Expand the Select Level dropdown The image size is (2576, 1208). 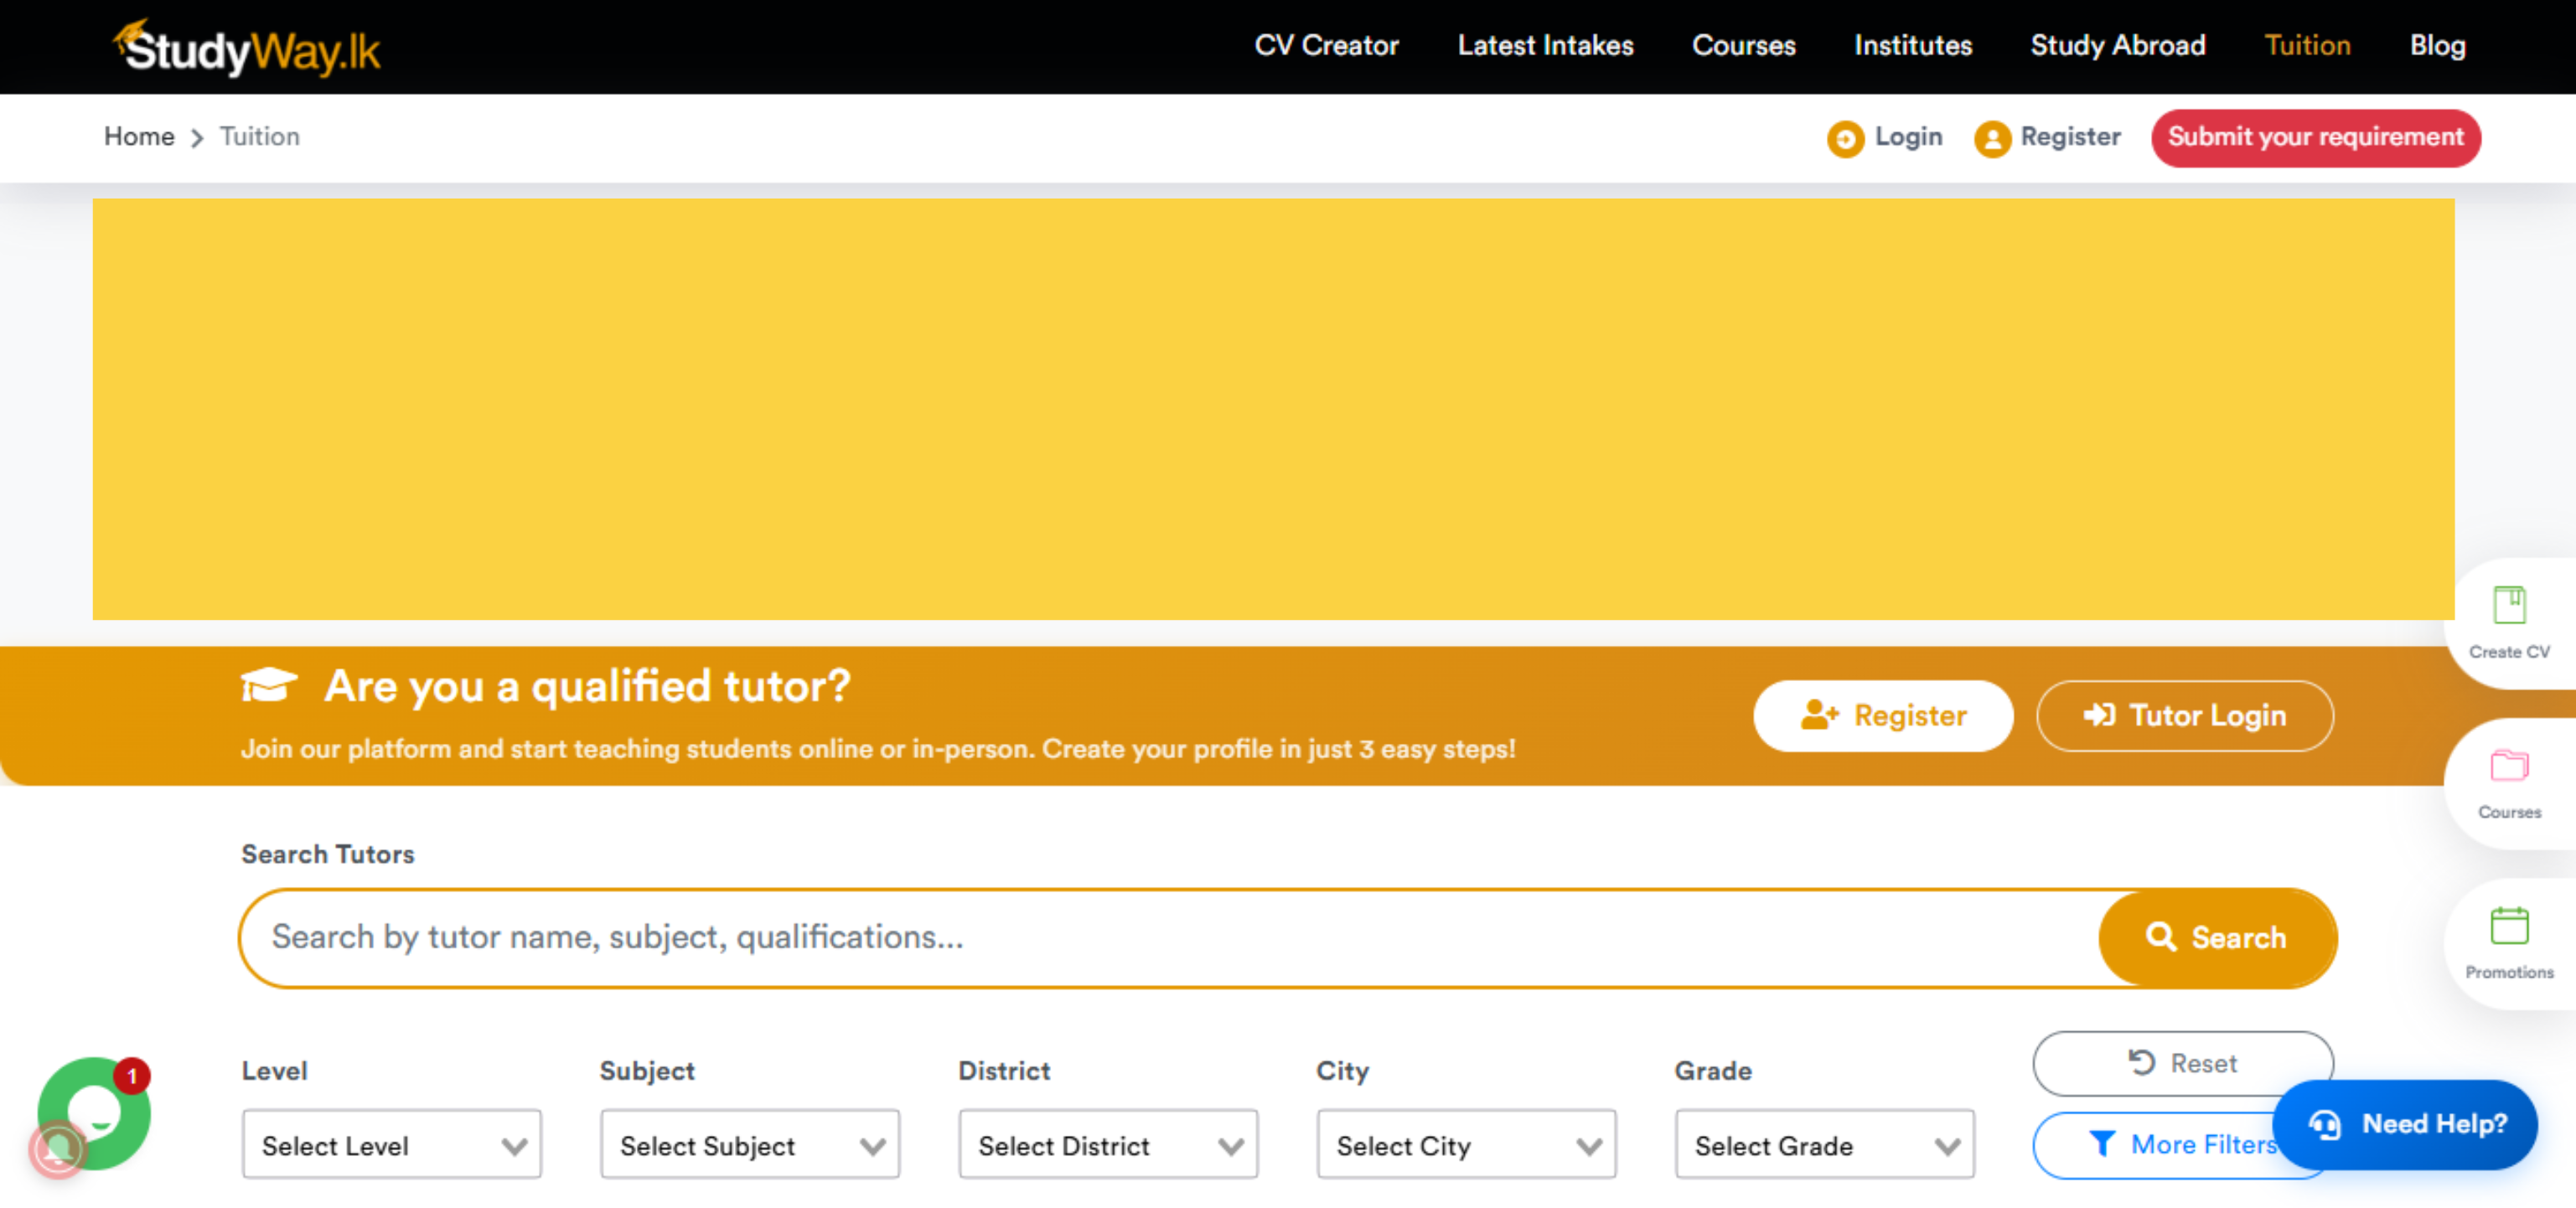pos(391,1145)
